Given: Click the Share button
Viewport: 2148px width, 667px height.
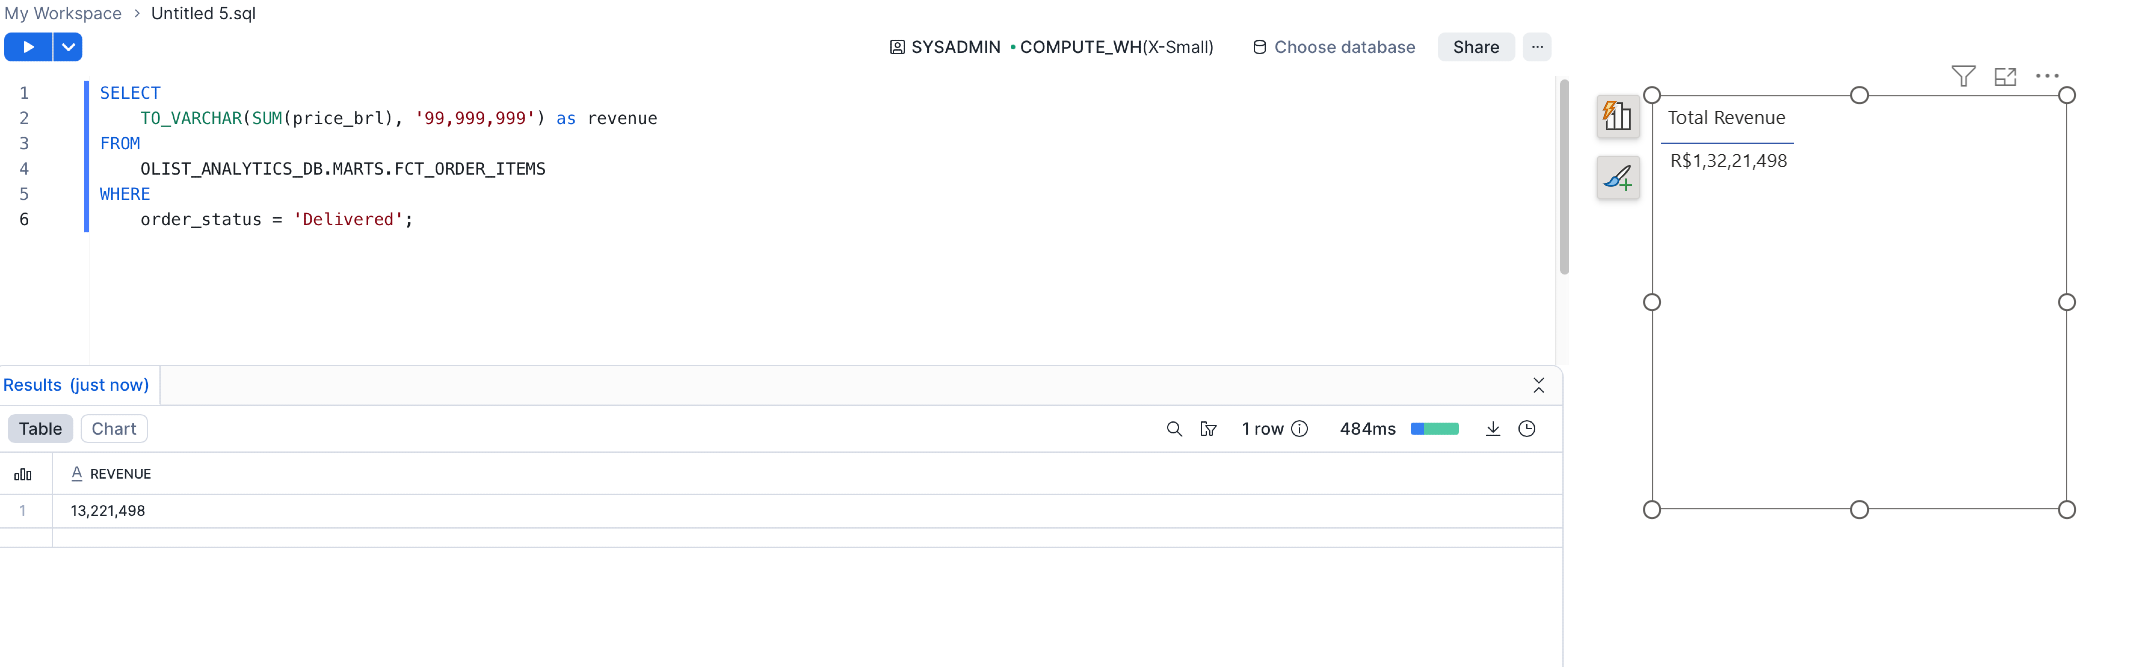Looking at the screenshot, I should tap(1475, 47).
